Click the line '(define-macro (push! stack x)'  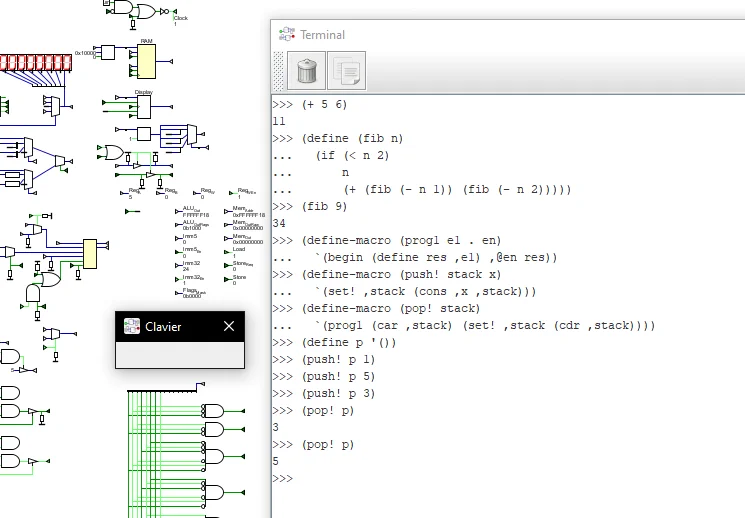tap(401, 275)
